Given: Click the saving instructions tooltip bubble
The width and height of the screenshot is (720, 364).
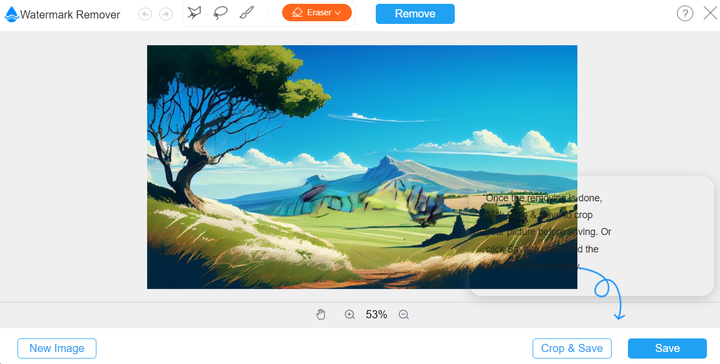Looking at the screenshot, I should click(591, 235).
